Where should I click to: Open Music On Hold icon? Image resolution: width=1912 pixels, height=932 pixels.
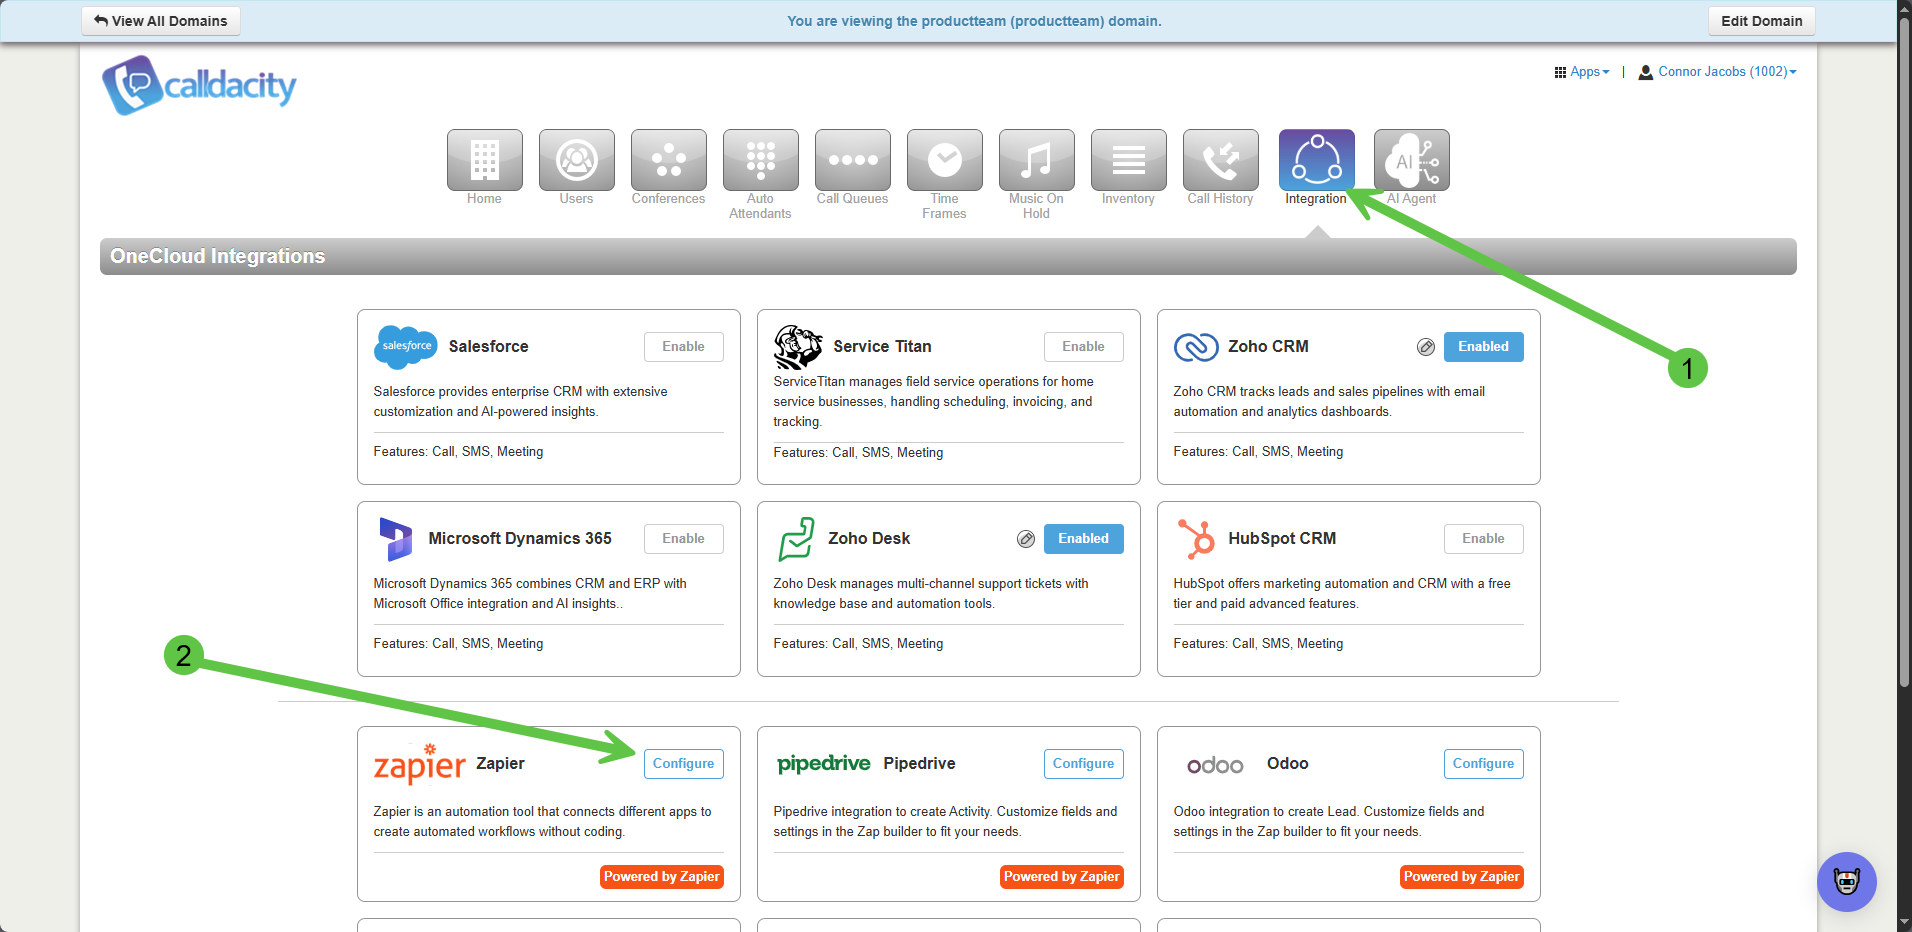[x=1036, y=160]
